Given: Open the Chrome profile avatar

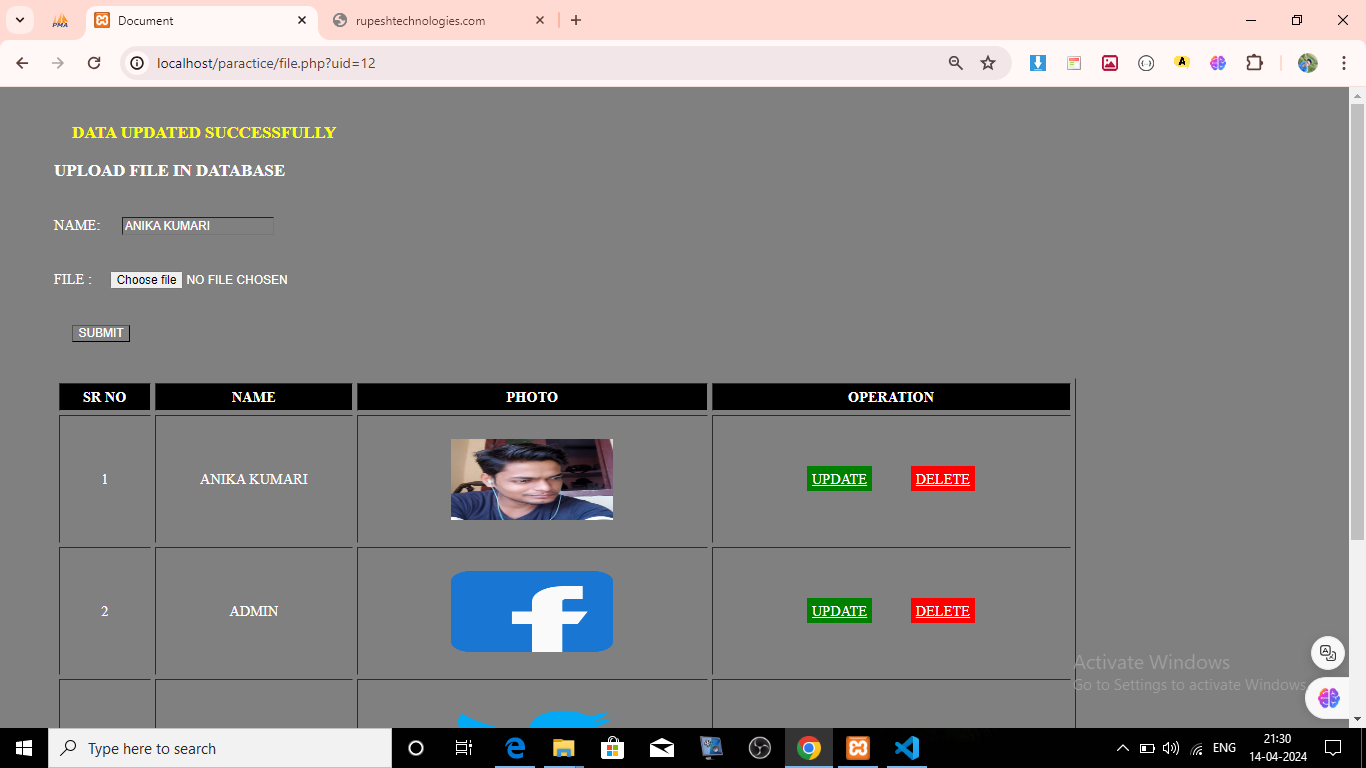Looking at the screenshot, I should pyautogui.click(x=1308, y=63).
